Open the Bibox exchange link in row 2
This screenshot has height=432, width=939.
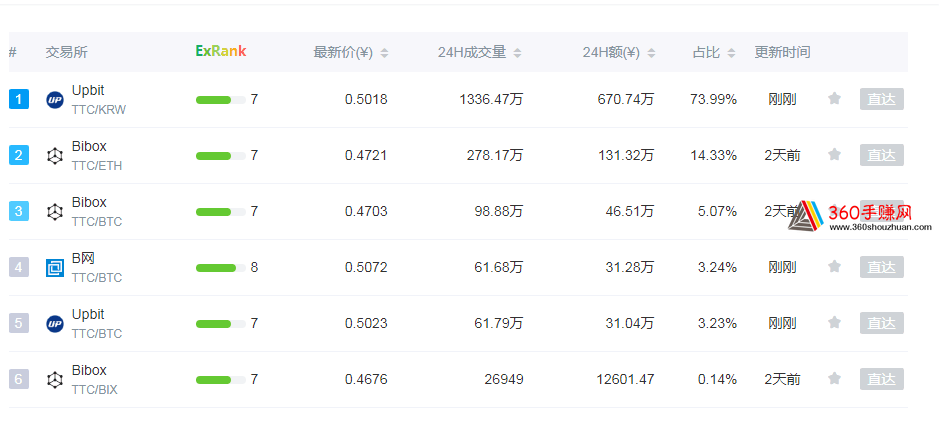tap(89, 146)
